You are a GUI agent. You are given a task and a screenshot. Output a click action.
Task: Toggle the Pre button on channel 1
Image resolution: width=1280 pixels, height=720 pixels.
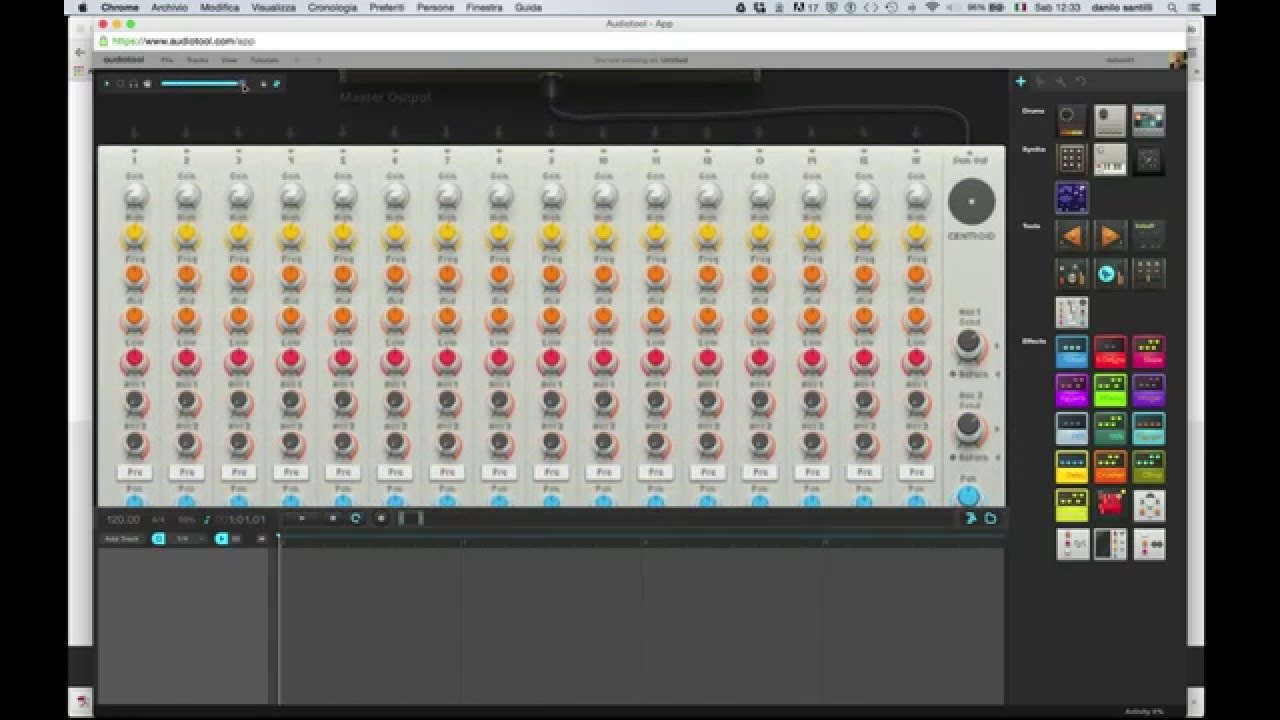coord(134,472)
